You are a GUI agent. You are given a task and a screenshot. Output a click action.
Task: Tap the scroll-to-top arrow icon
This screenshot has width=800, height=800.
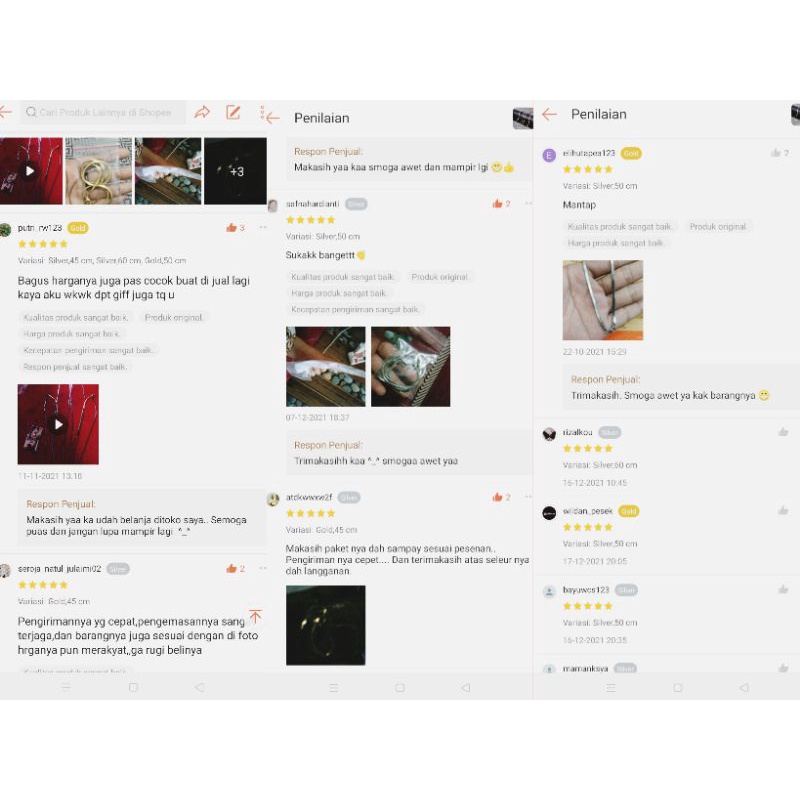click(255, 616)
